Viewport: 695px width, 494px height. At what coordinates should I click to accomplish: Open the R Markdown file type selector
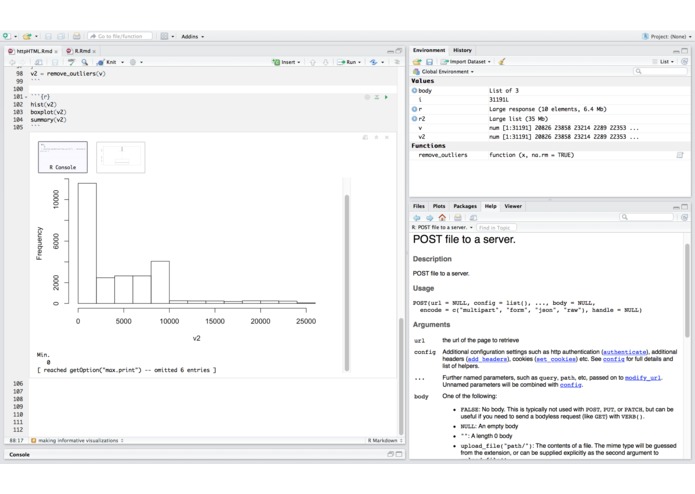[385, 440]
